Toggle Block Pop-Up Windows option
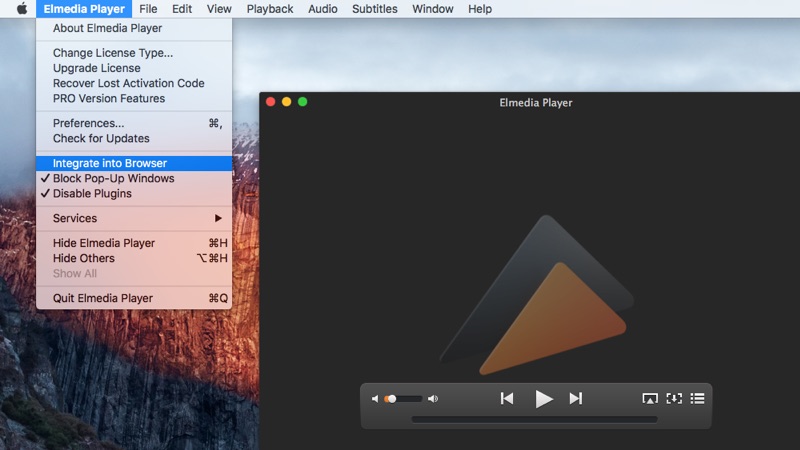Image resolution: width=800 pixels, height=450 pixels. point(134,179)
